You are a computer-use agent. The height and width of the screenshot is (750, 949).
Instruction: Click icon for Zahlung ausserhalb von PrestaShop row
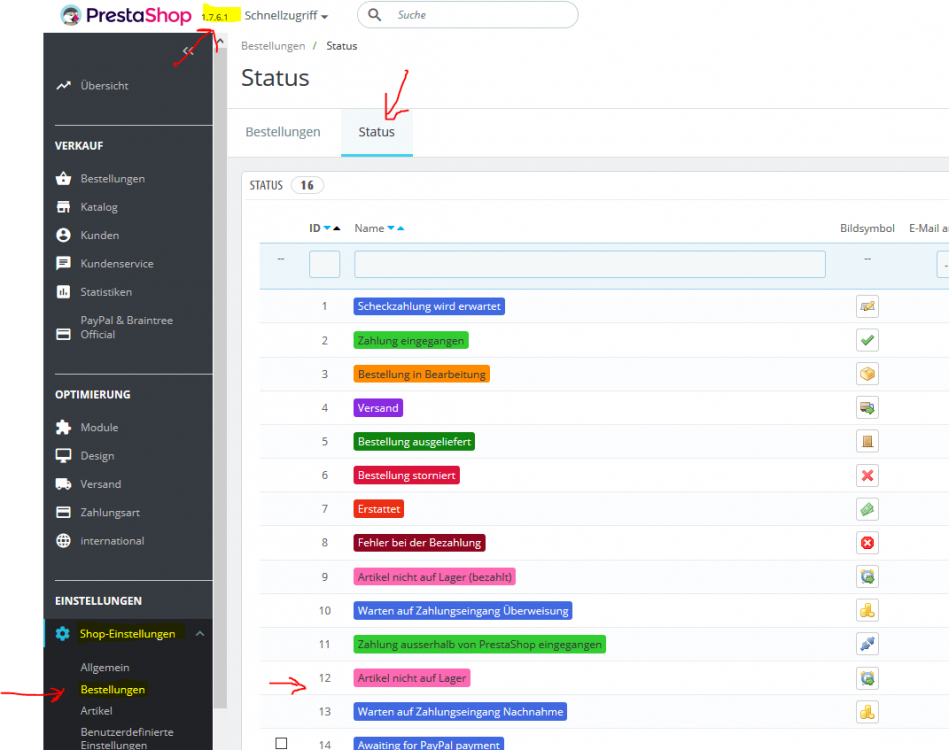(867, 644)
